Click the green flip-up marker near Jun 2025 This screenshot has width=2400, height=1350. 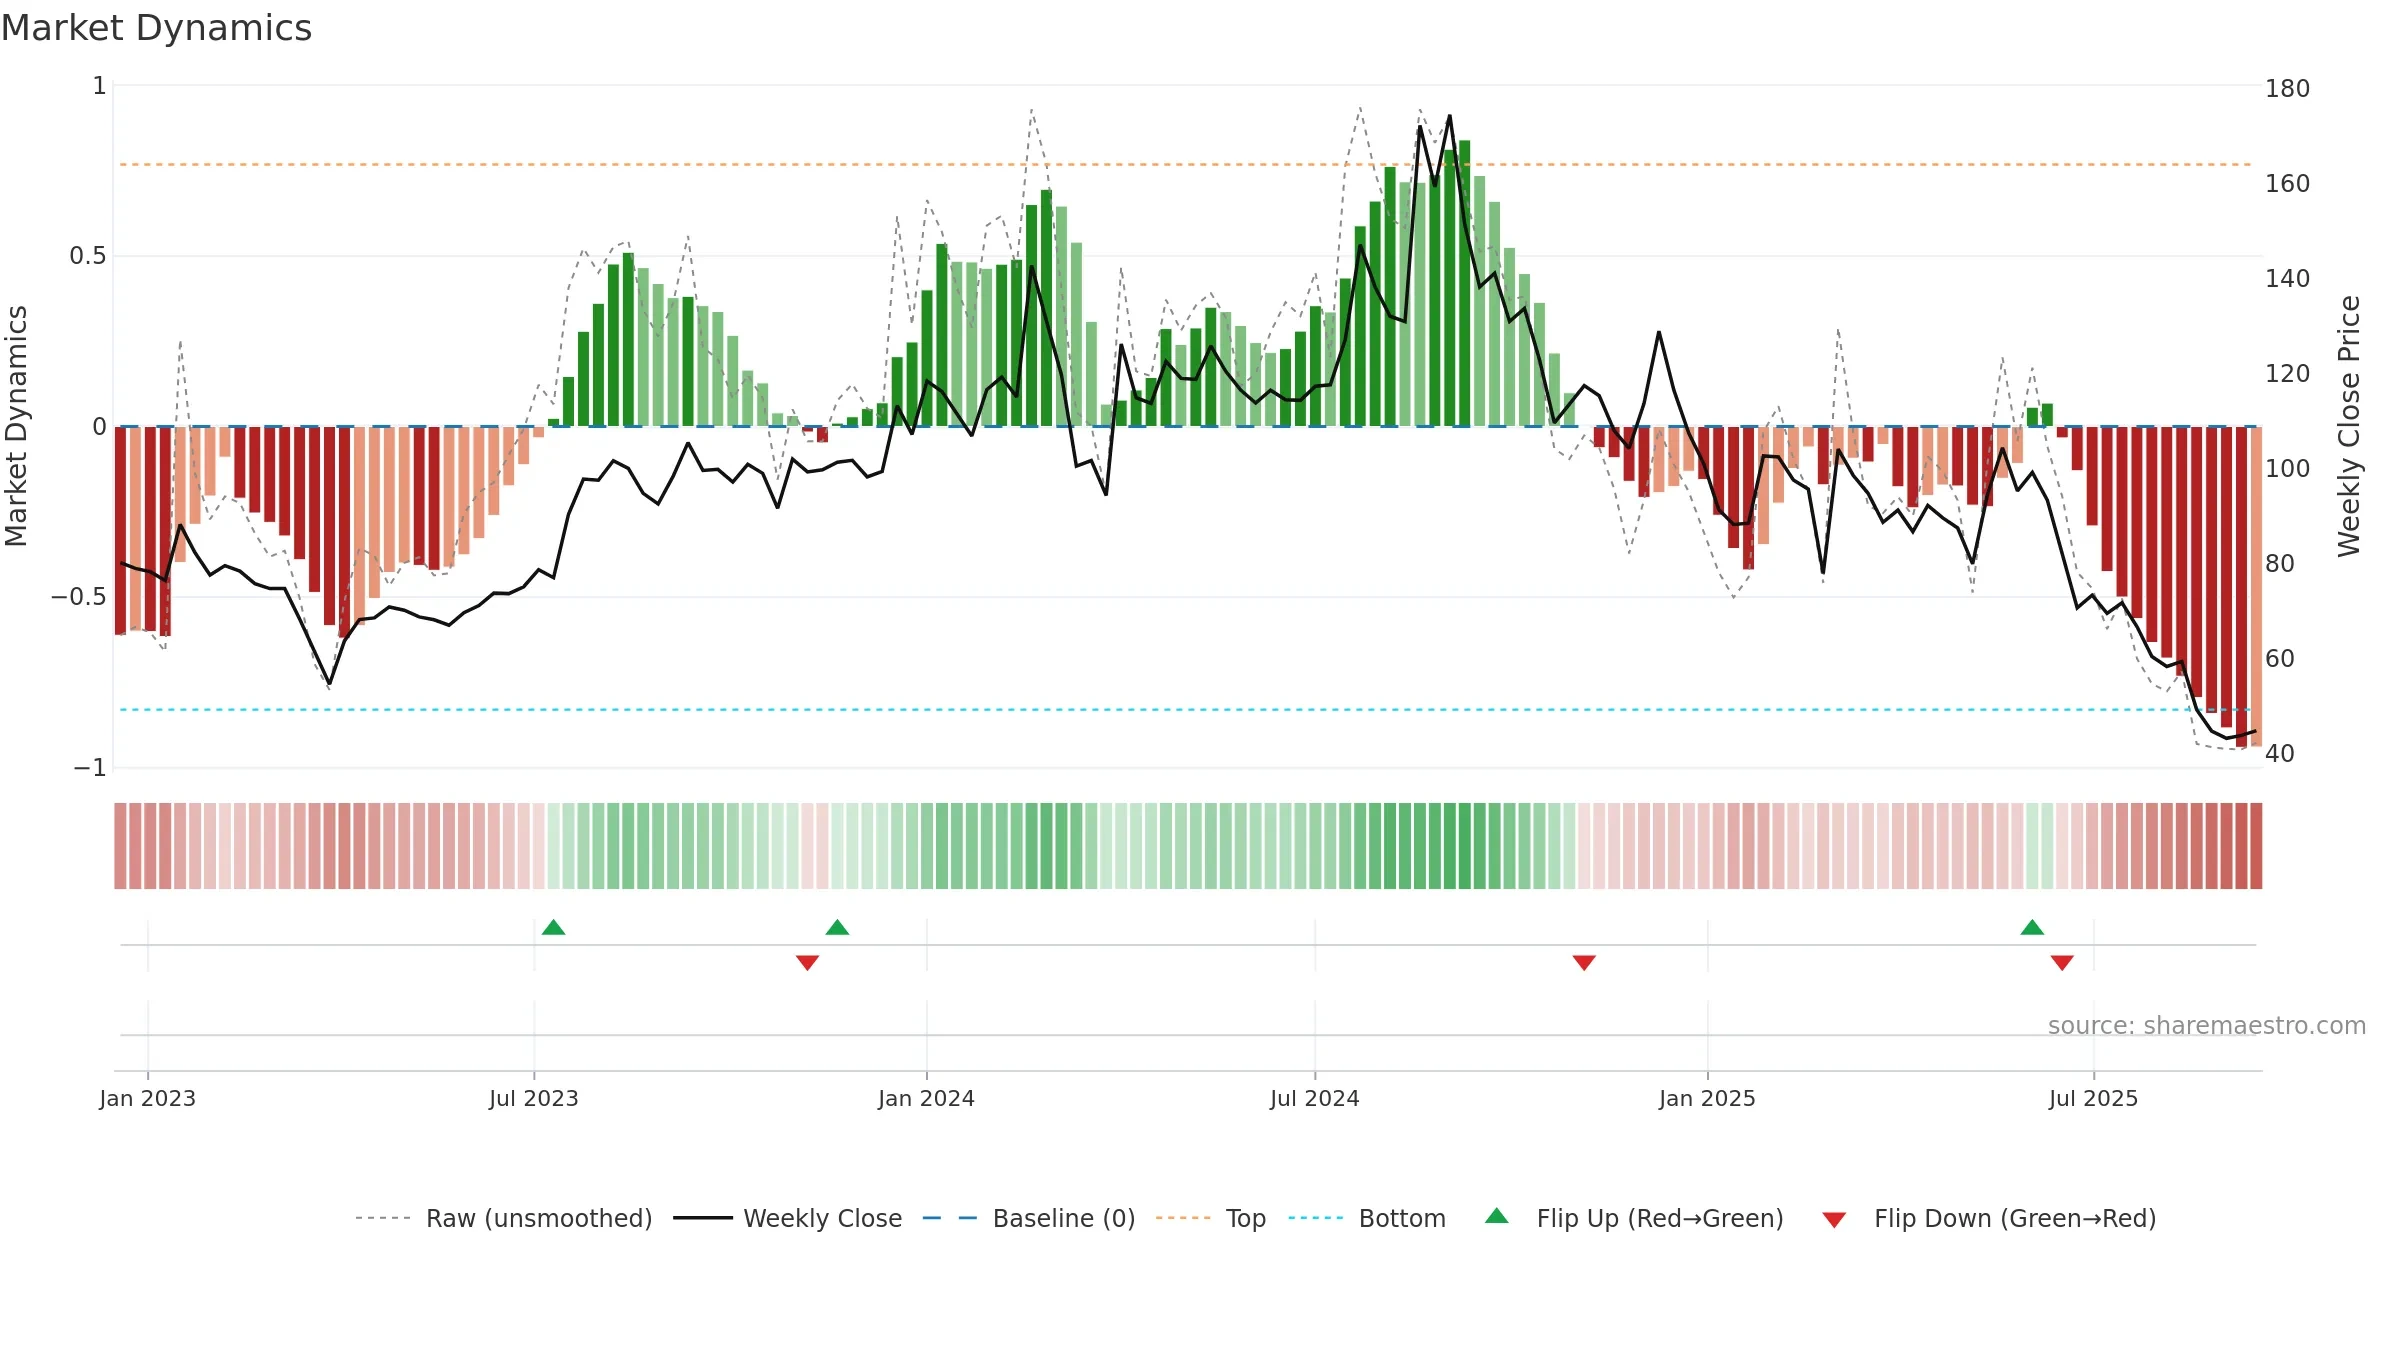coord(2032,927)
